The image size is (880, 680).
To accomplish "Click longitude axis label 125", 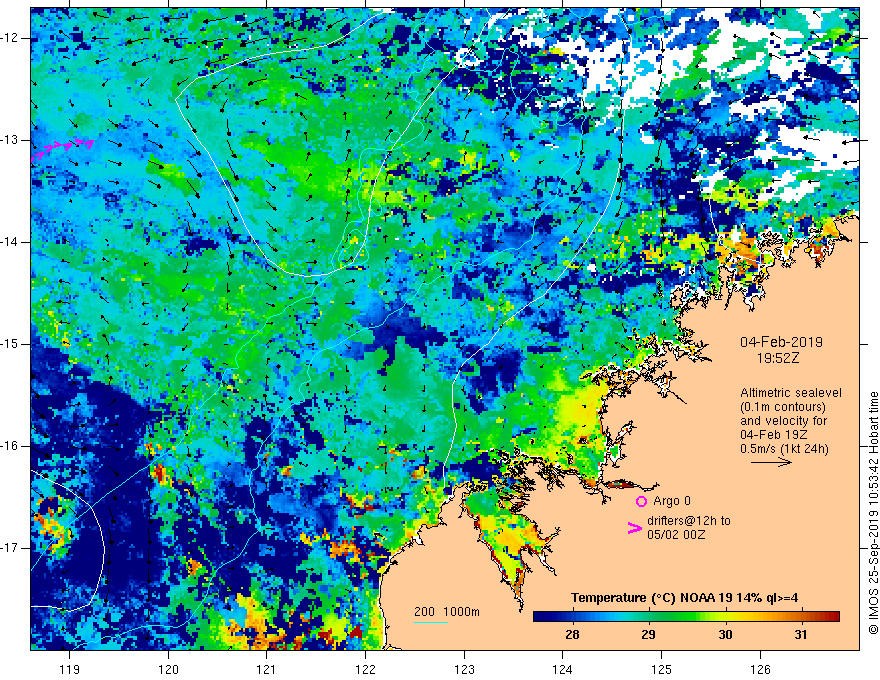I will coord(661,669).
